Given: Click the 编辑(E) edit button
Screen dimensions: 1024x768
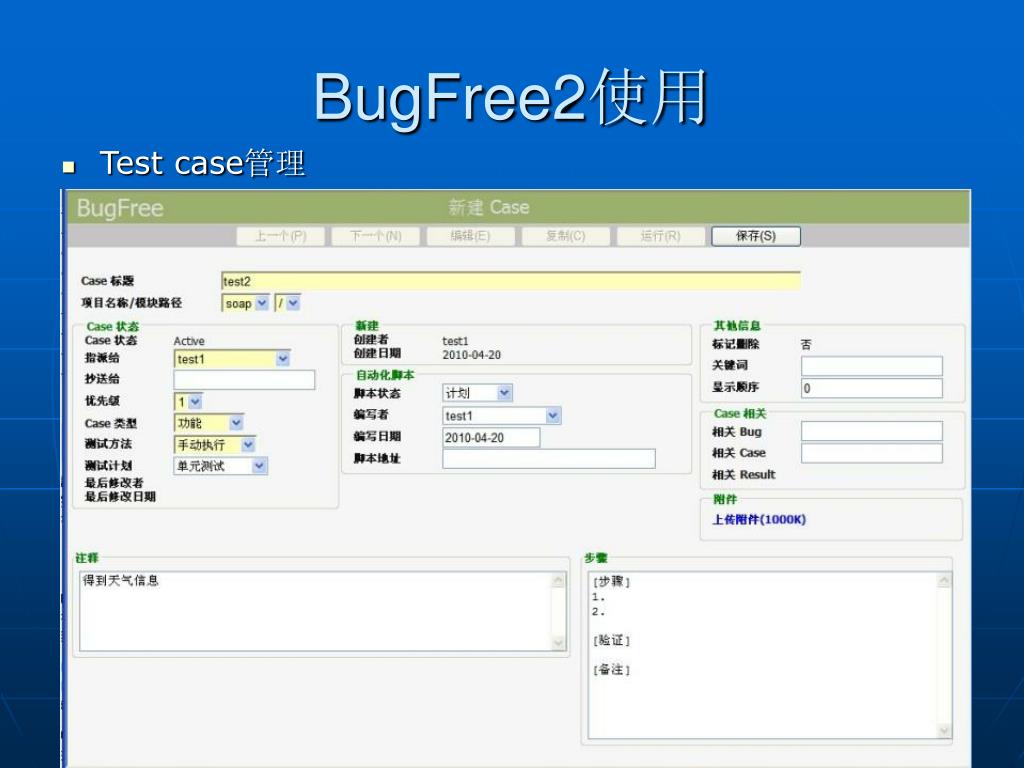Looking at the screenshot, I should (470, 236).
